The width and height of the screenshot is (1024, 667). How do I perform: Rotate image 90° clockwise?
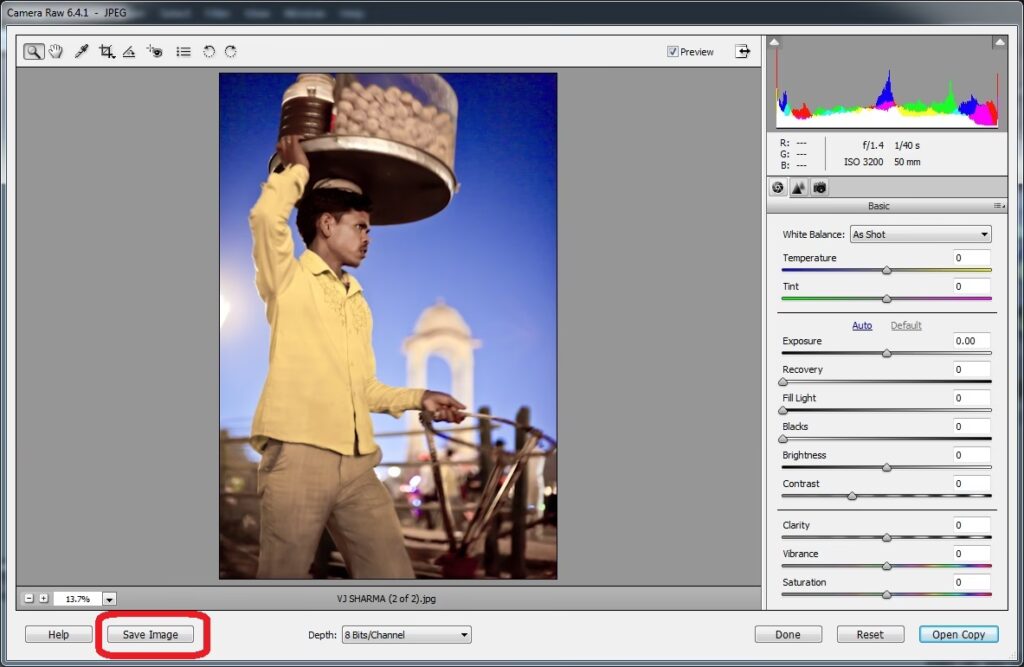231,52
